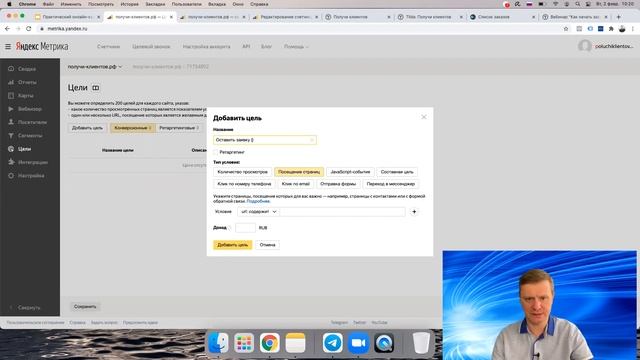The width and height of the screenshot is (640, 360).
Task: Open a new Chrome tab
Action: tap(618, 17)
